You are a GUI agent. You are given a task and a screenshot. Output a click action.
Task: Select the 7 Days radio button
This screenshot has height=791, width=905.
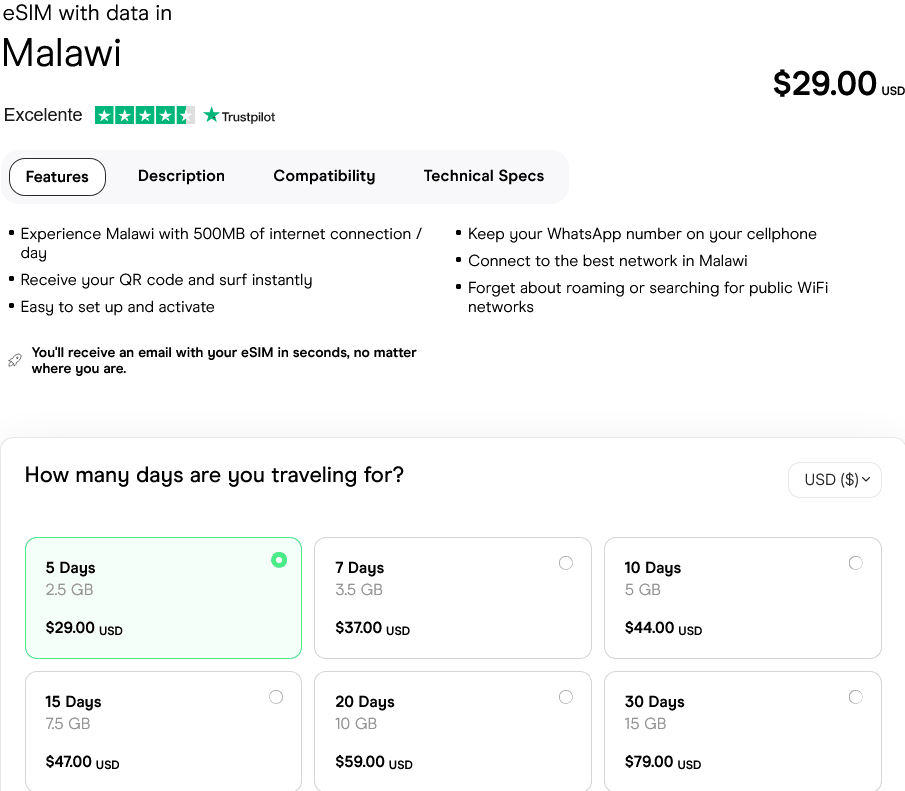coord(566,563)
